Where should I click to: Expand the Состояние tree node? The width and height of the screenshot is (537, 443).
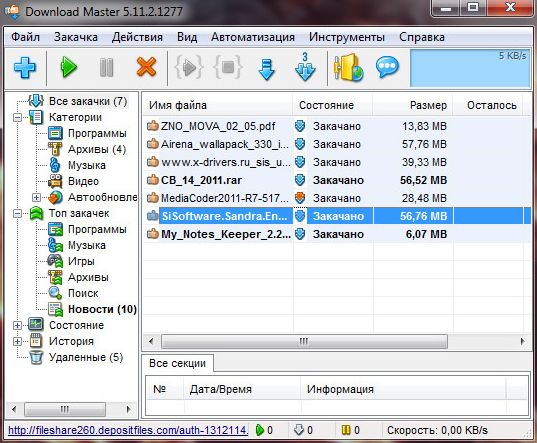[x=17, y=325]
